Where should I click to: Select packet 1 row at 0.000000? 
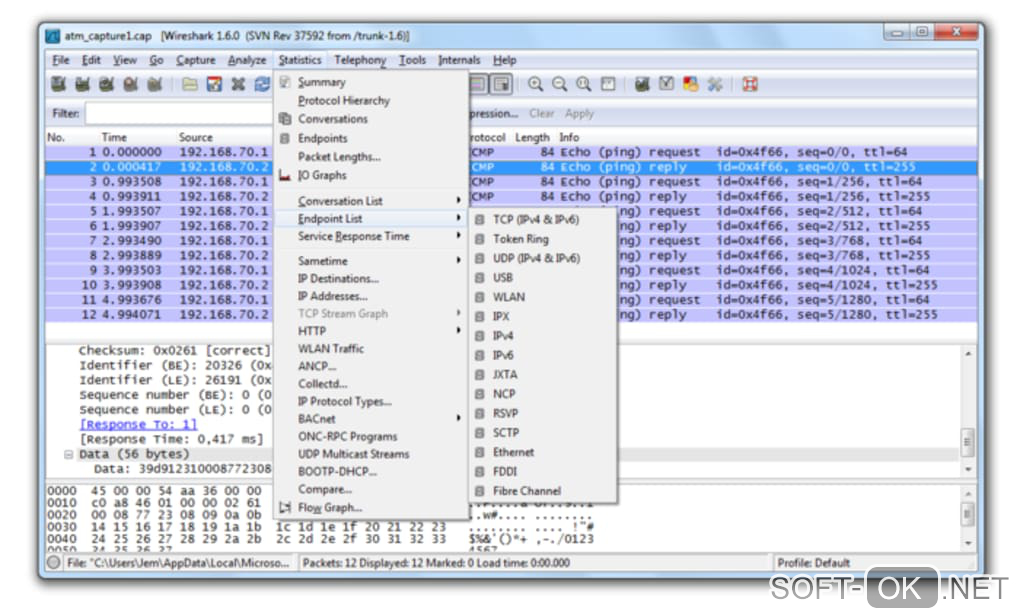[x=511, y=152]
